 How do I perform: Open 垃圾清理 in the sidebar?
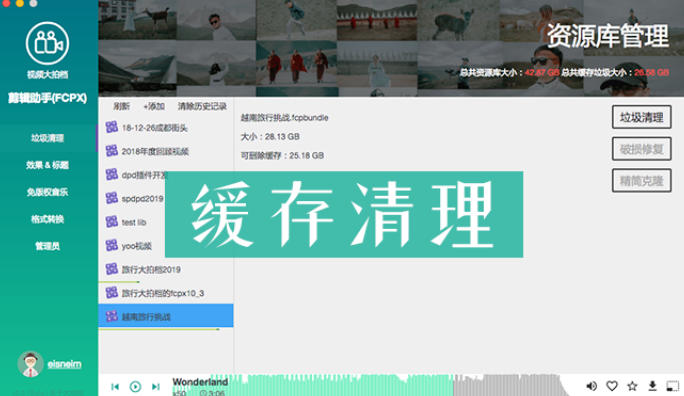point(47,138)
